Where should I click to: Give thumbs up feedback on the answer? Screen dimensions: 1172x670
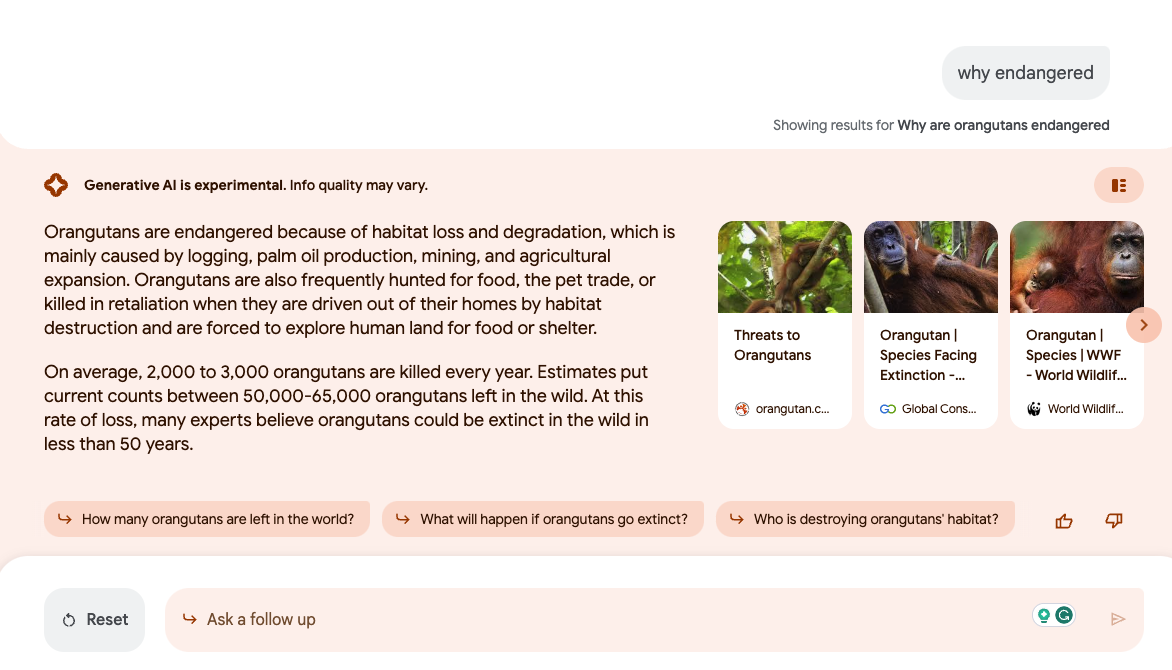1063,520
